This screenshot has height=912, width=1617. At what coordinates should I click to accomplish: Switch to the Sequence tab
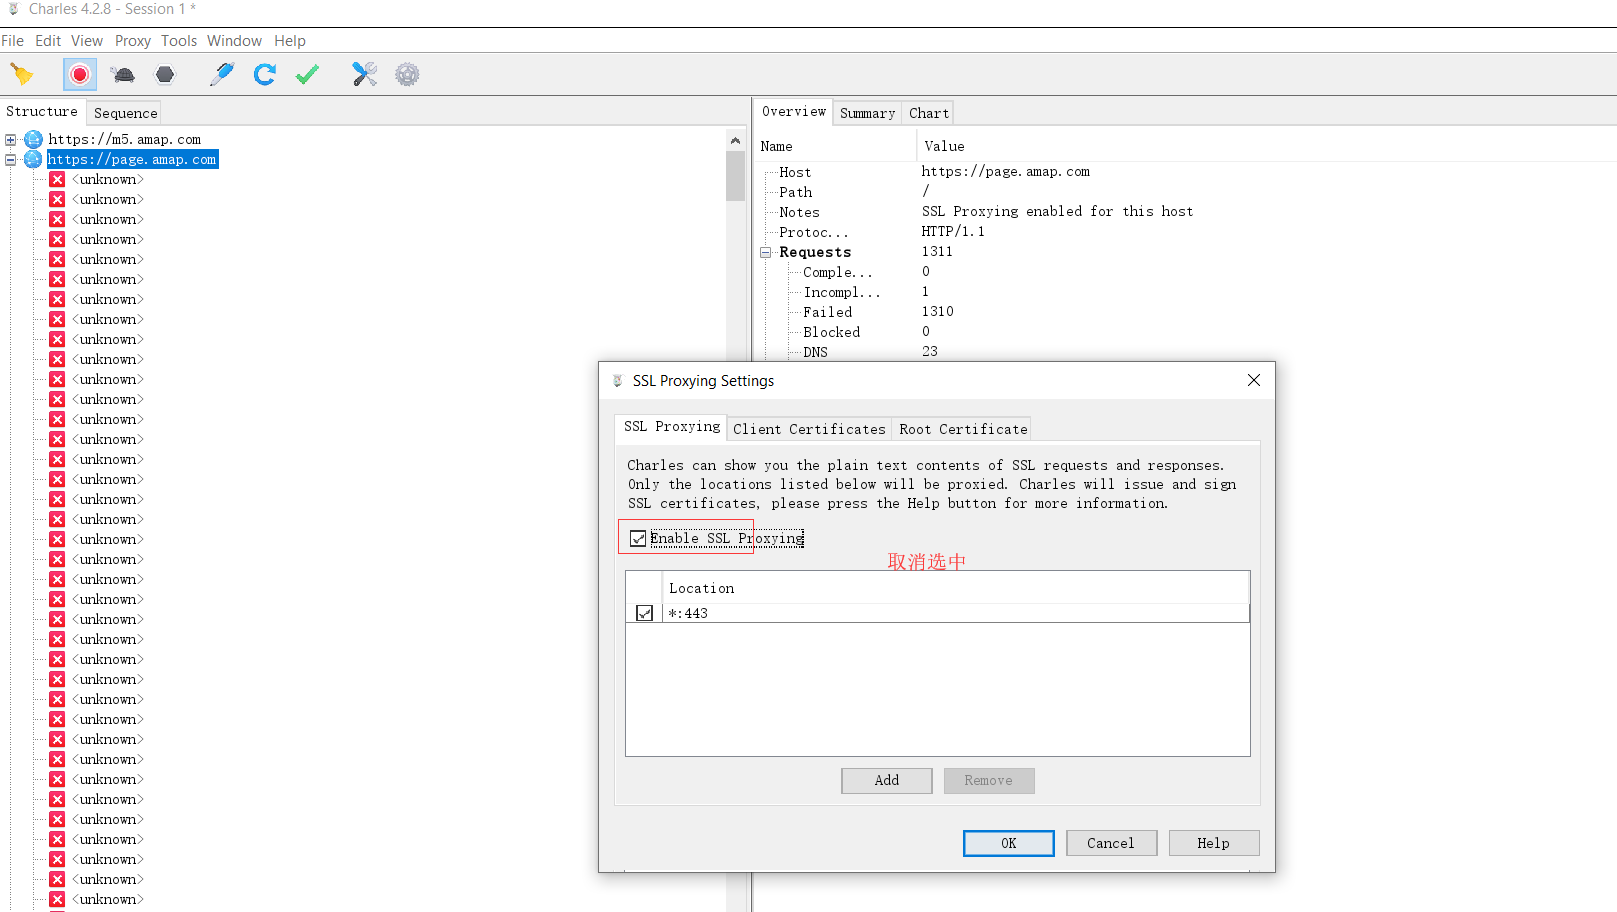click(x=126, y=113)
